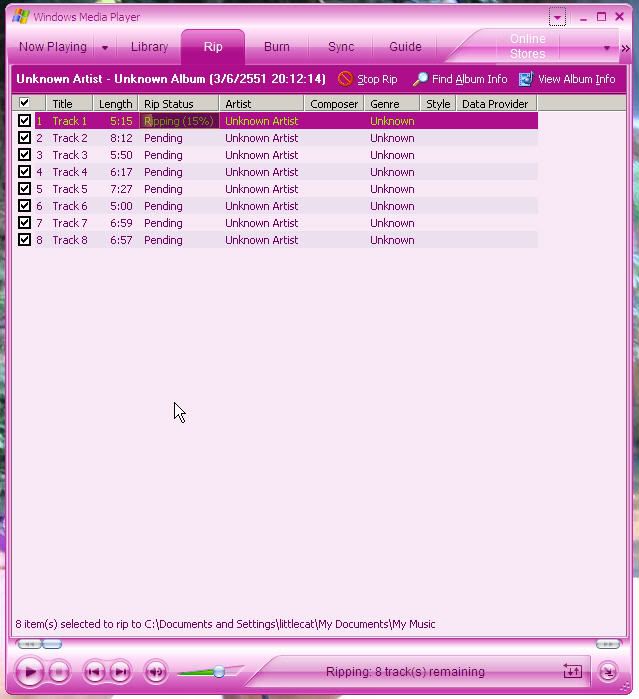The height and width of the screenshot is (699, 639).
Task: Mute the volume speaker icon
Action: coord(156,671)
